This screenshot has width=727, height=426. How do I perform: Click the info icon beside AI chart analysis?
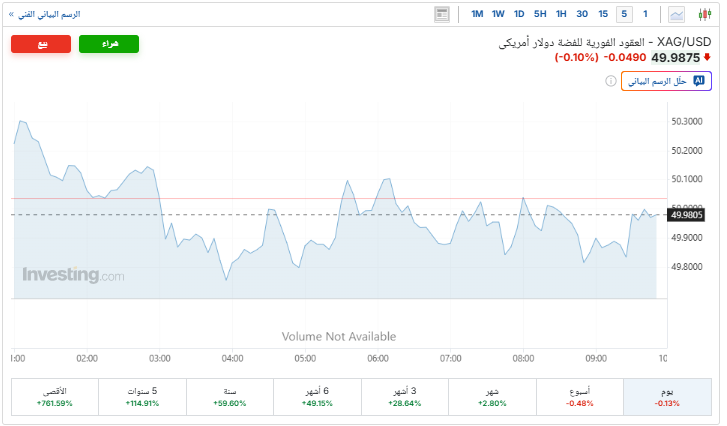pos(610,81)
